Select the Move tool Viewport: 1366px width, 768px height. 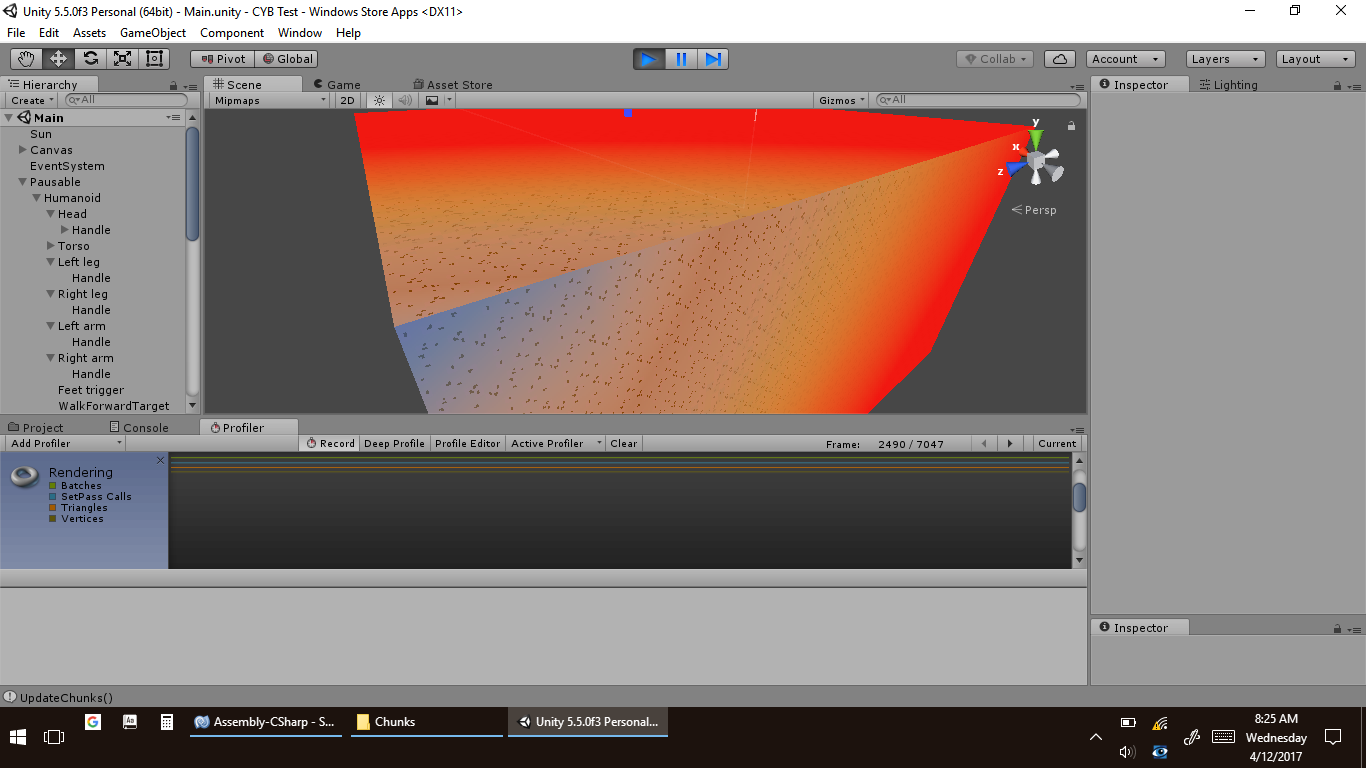coord(58,59)
